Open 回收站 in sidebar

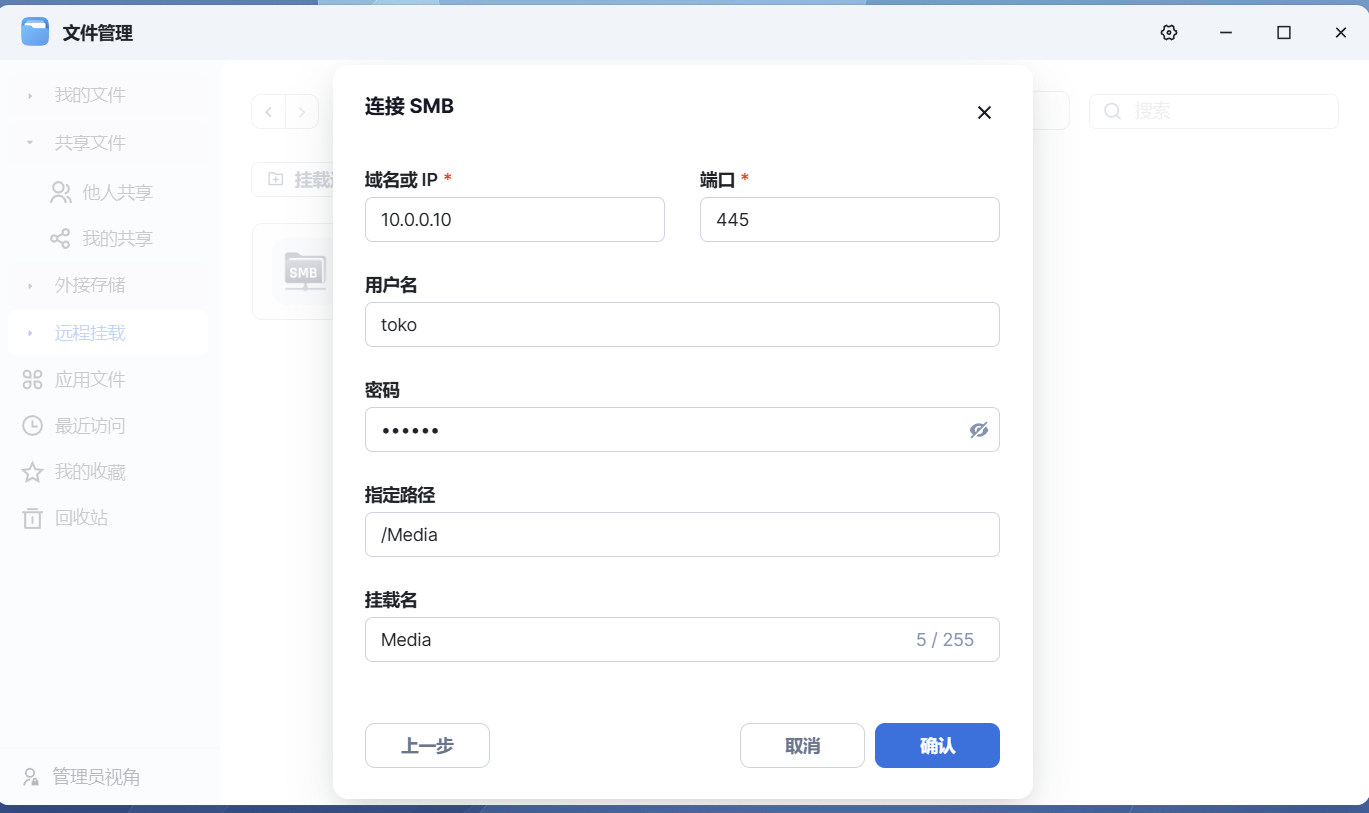click(x=81, y=518)
